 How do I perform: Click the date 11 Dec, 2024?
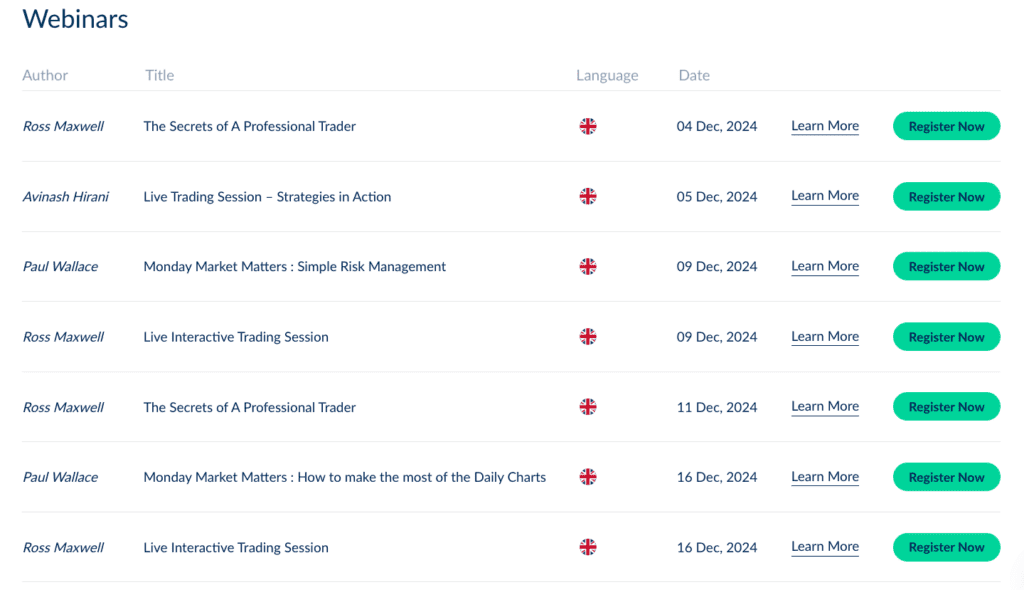click(x=717, y=407)
